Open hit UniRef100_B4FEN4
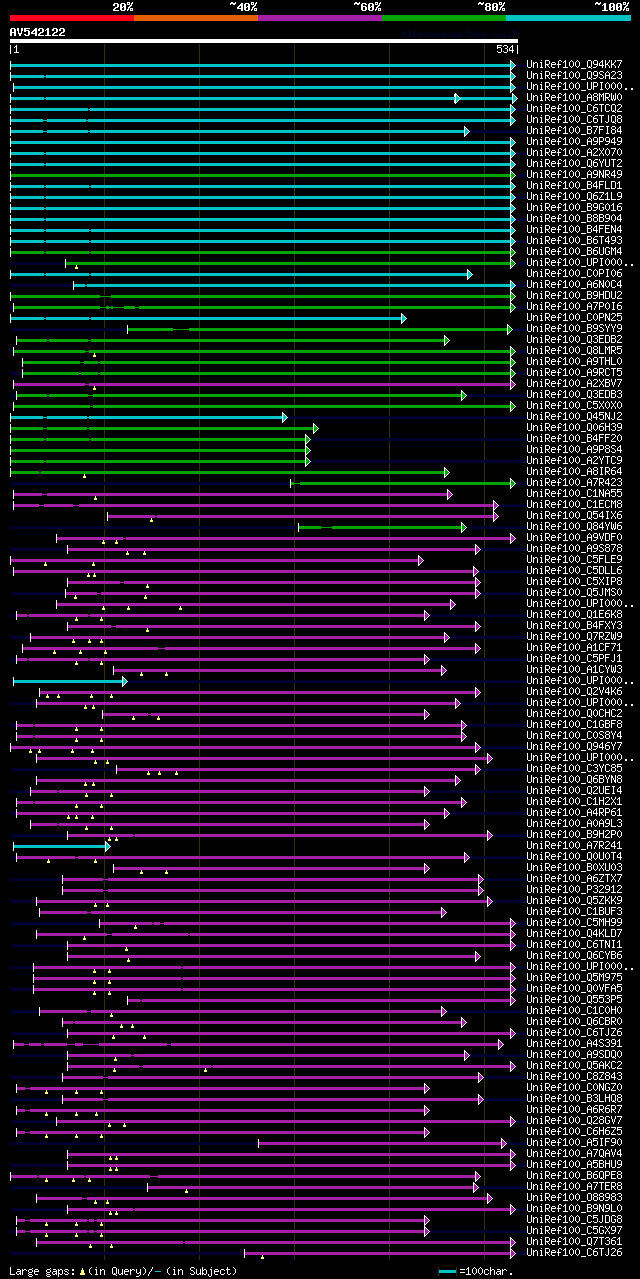This screenshot has width=640, height=1279. tap(576, 229)
